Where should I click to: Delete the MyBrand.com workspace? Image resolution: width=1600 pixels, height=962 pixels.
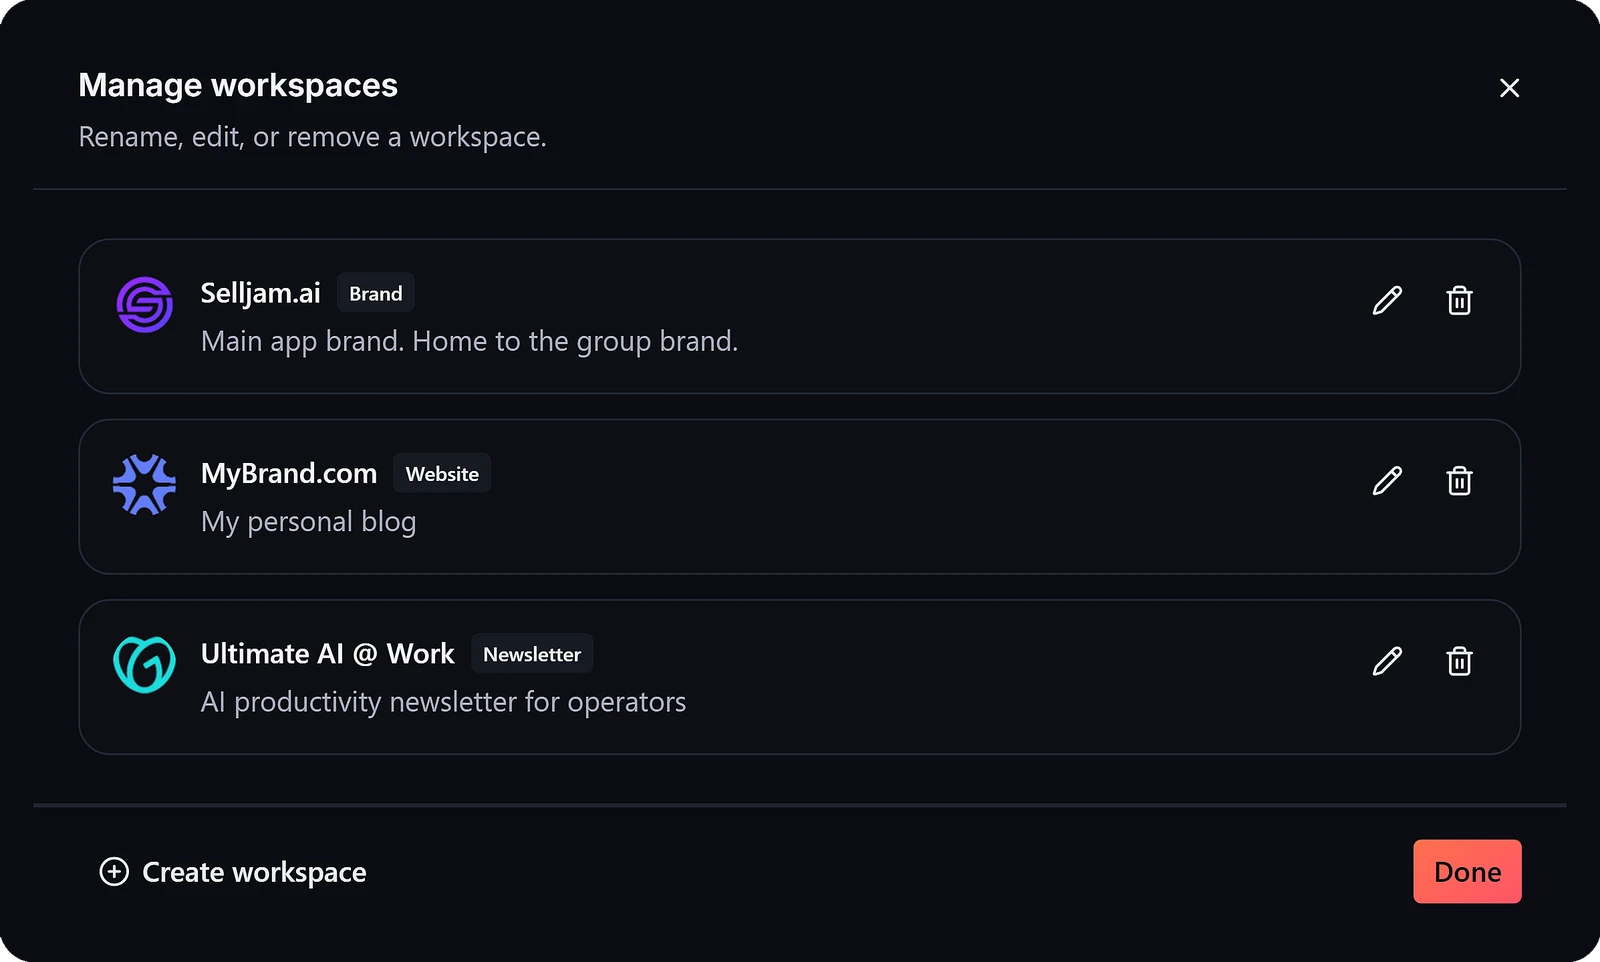click(1459, 481)
